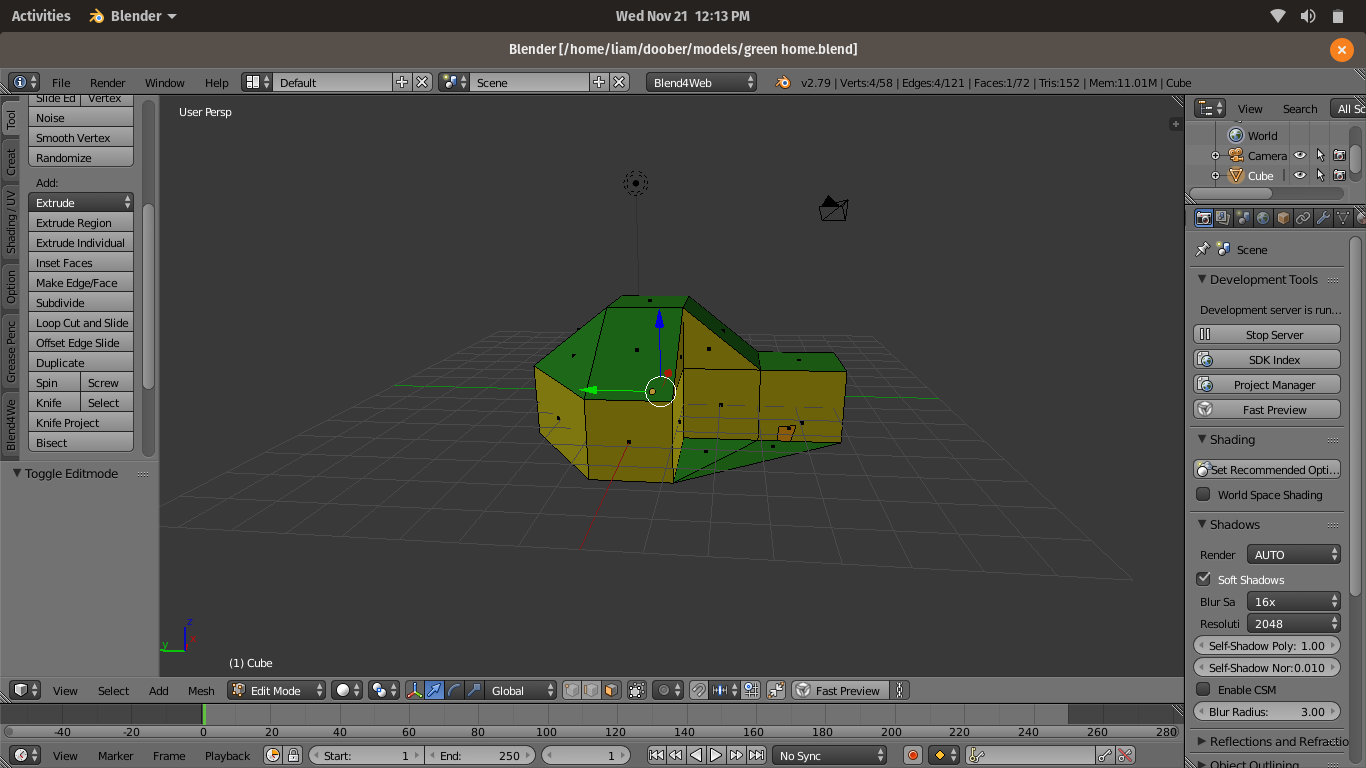The width and height of the screenshot is (1366, 768).
Task: Open the Constraints chain-link tab
Action: coord(1303,218)
